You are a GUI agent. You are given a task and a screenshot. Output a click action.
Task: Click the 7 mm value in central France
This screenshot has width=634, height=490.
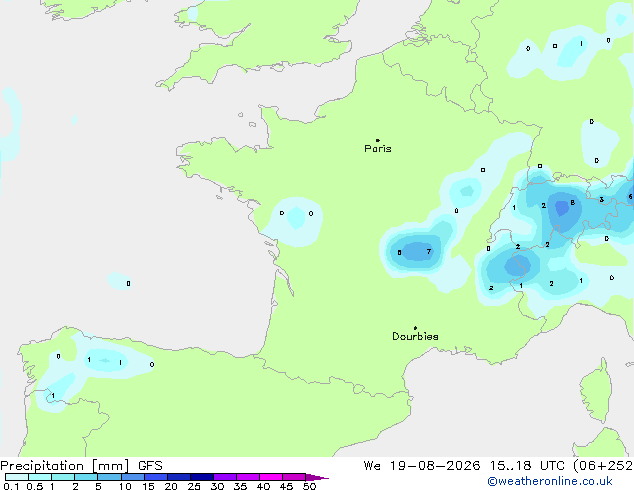(429, 251)
